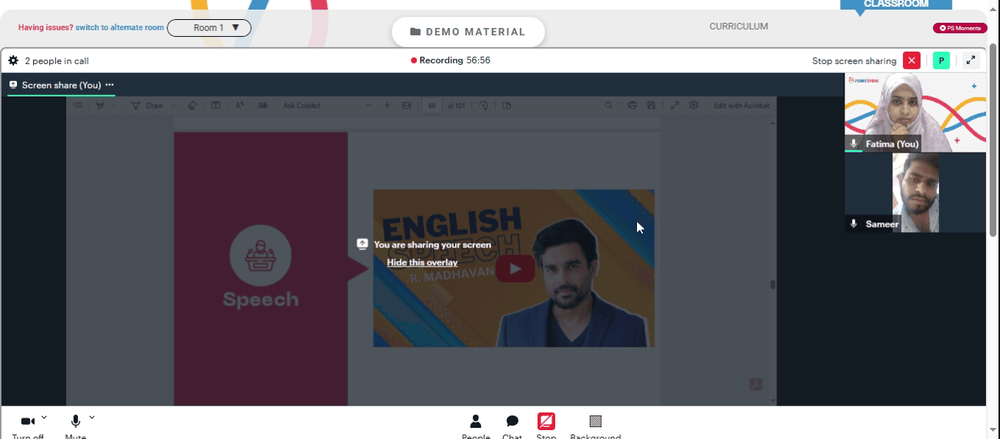1000x439 pixels.
Task: Expand call to fullscreen icon
Action: click(971, 61)
